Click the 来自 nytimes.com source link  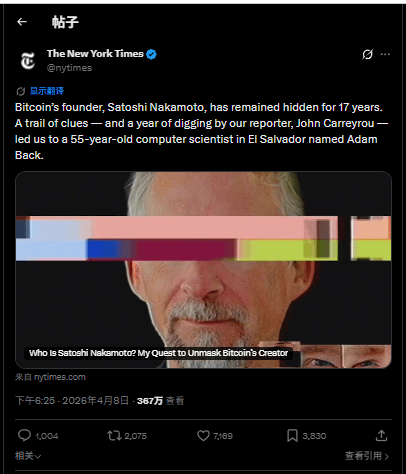tap(50, 377)
